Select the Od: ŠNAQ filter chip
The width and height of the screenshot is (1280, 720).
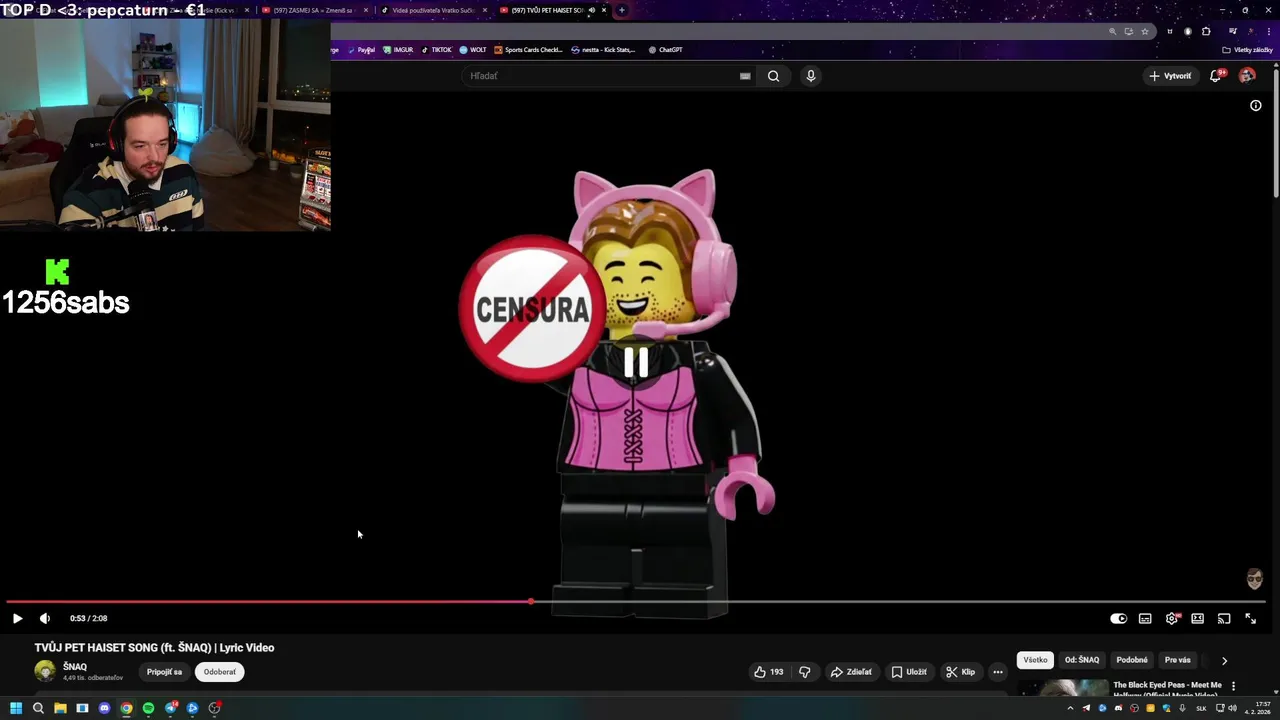1082,660
